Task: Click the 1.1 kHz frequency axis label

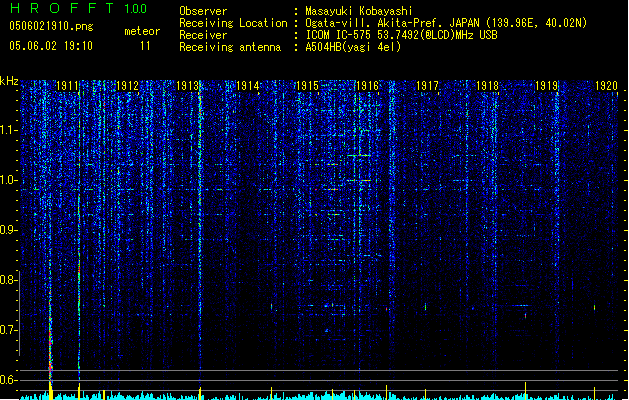Action: (x=8, y=130)
